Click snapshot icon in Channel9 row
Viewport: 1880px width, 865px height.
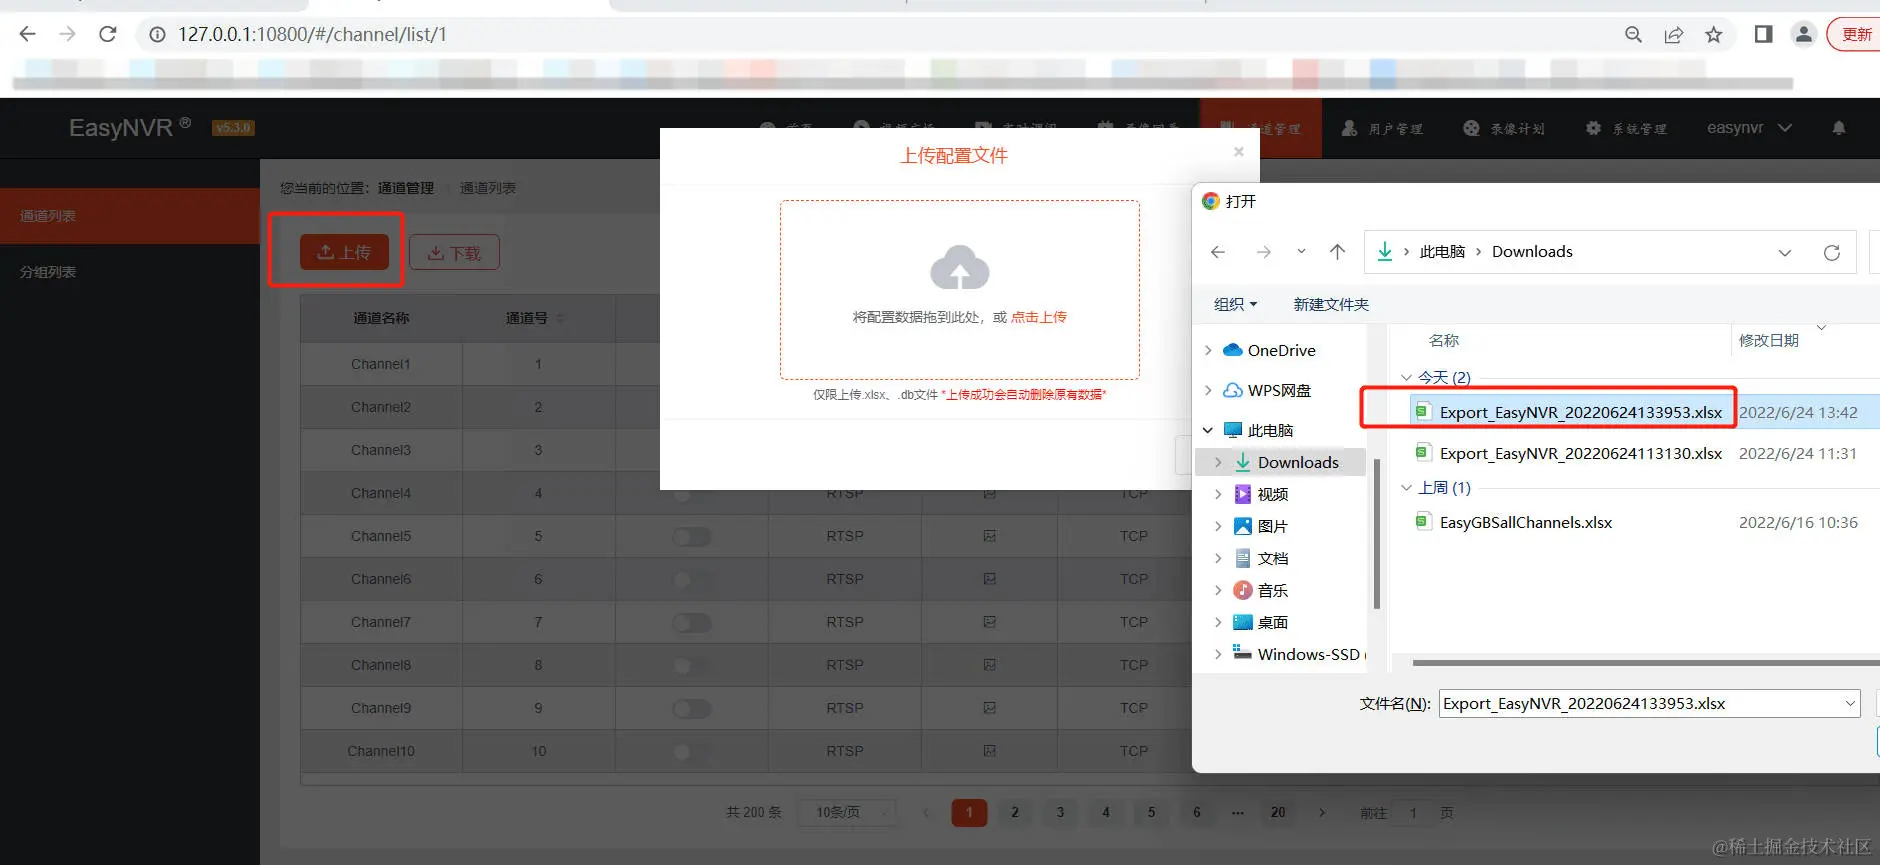[x=989, y=709]
